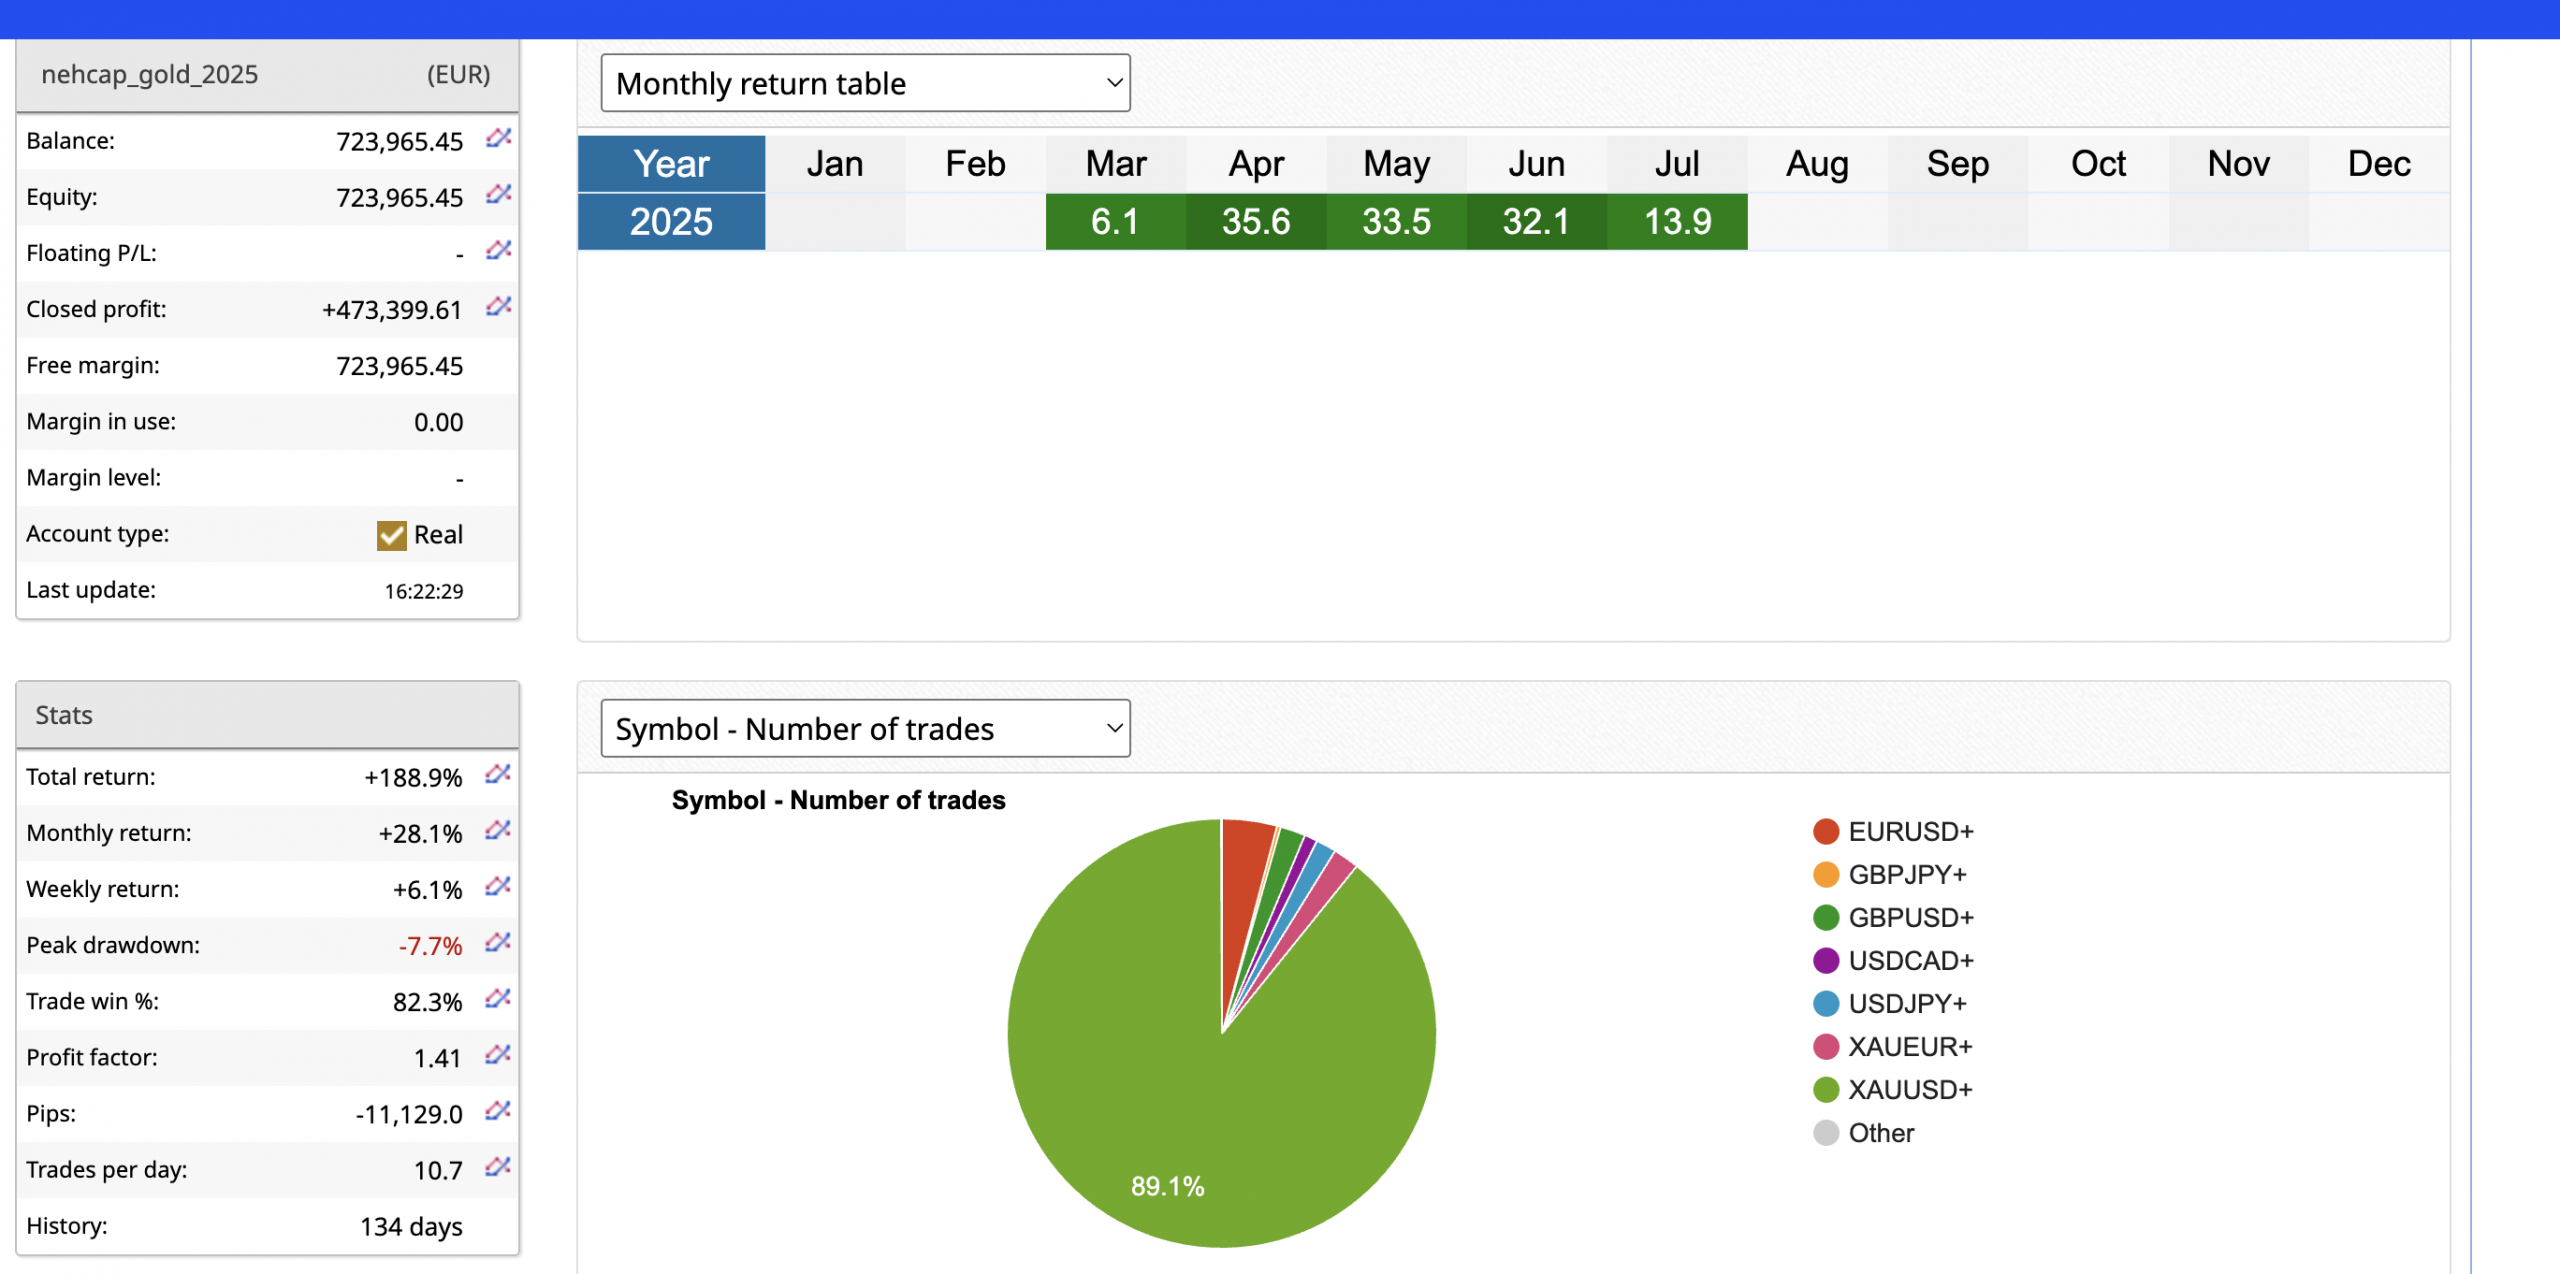The image size is (2560, 1274).
Task: Click chart icon next to Balance
Action: 498,138
